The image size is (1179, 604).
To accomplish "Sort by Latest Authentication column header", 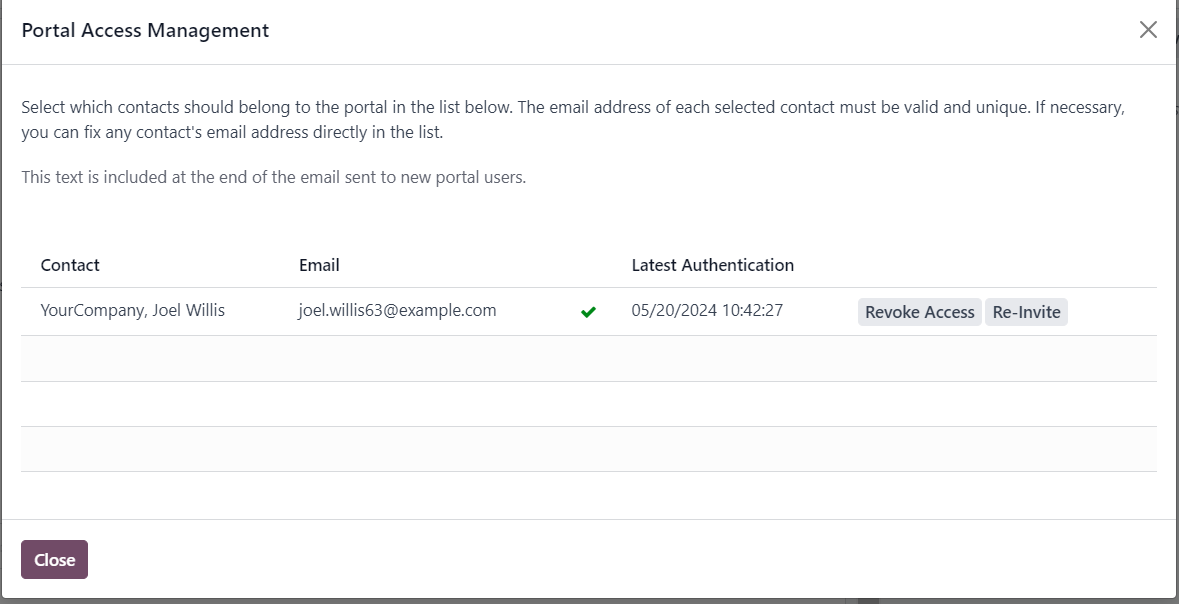I will [712, 265].
